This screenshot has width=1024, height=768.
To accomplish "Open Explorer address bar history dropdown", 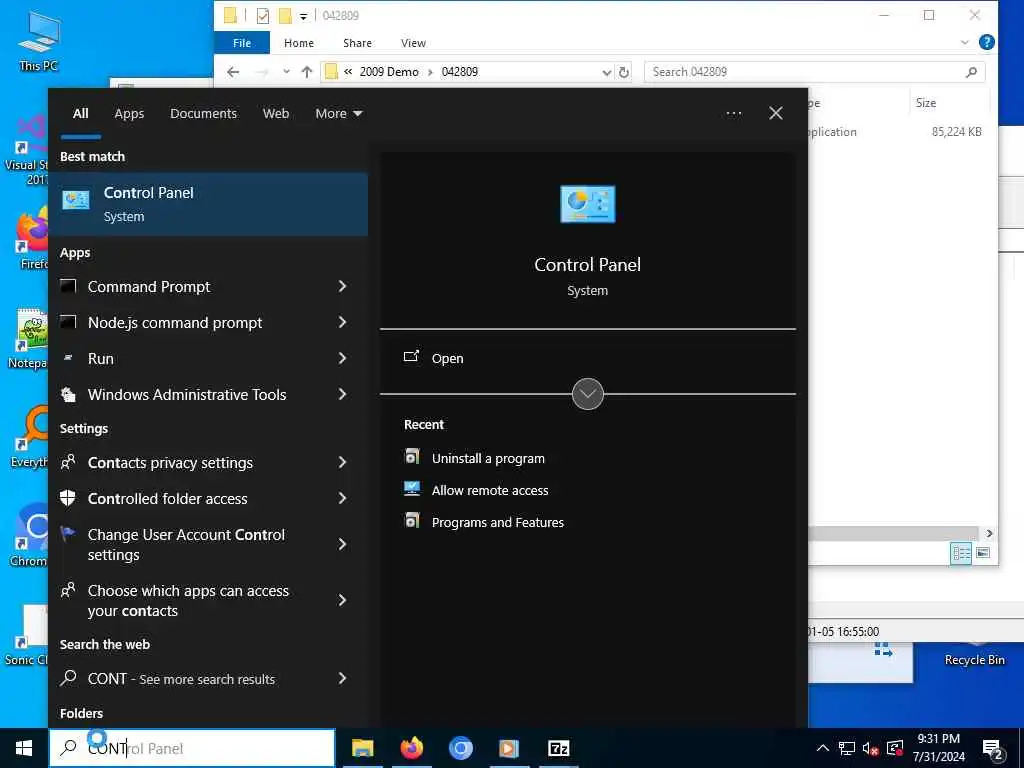I will click(607, 72).
